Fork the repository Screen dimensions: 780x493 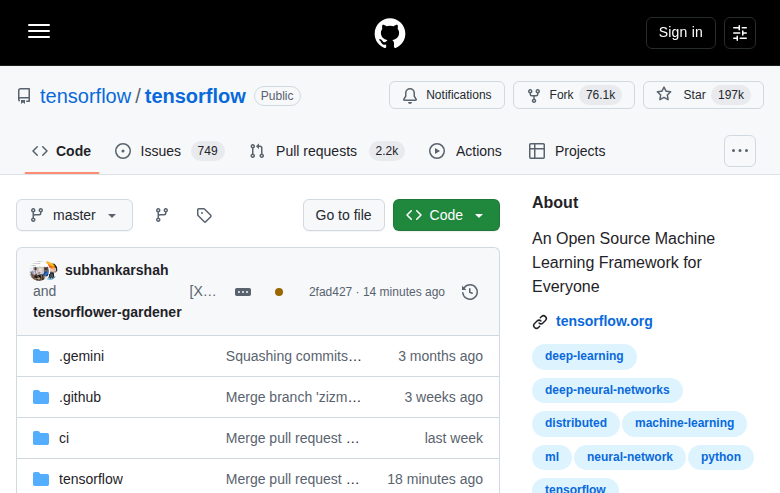pos(574,95)
